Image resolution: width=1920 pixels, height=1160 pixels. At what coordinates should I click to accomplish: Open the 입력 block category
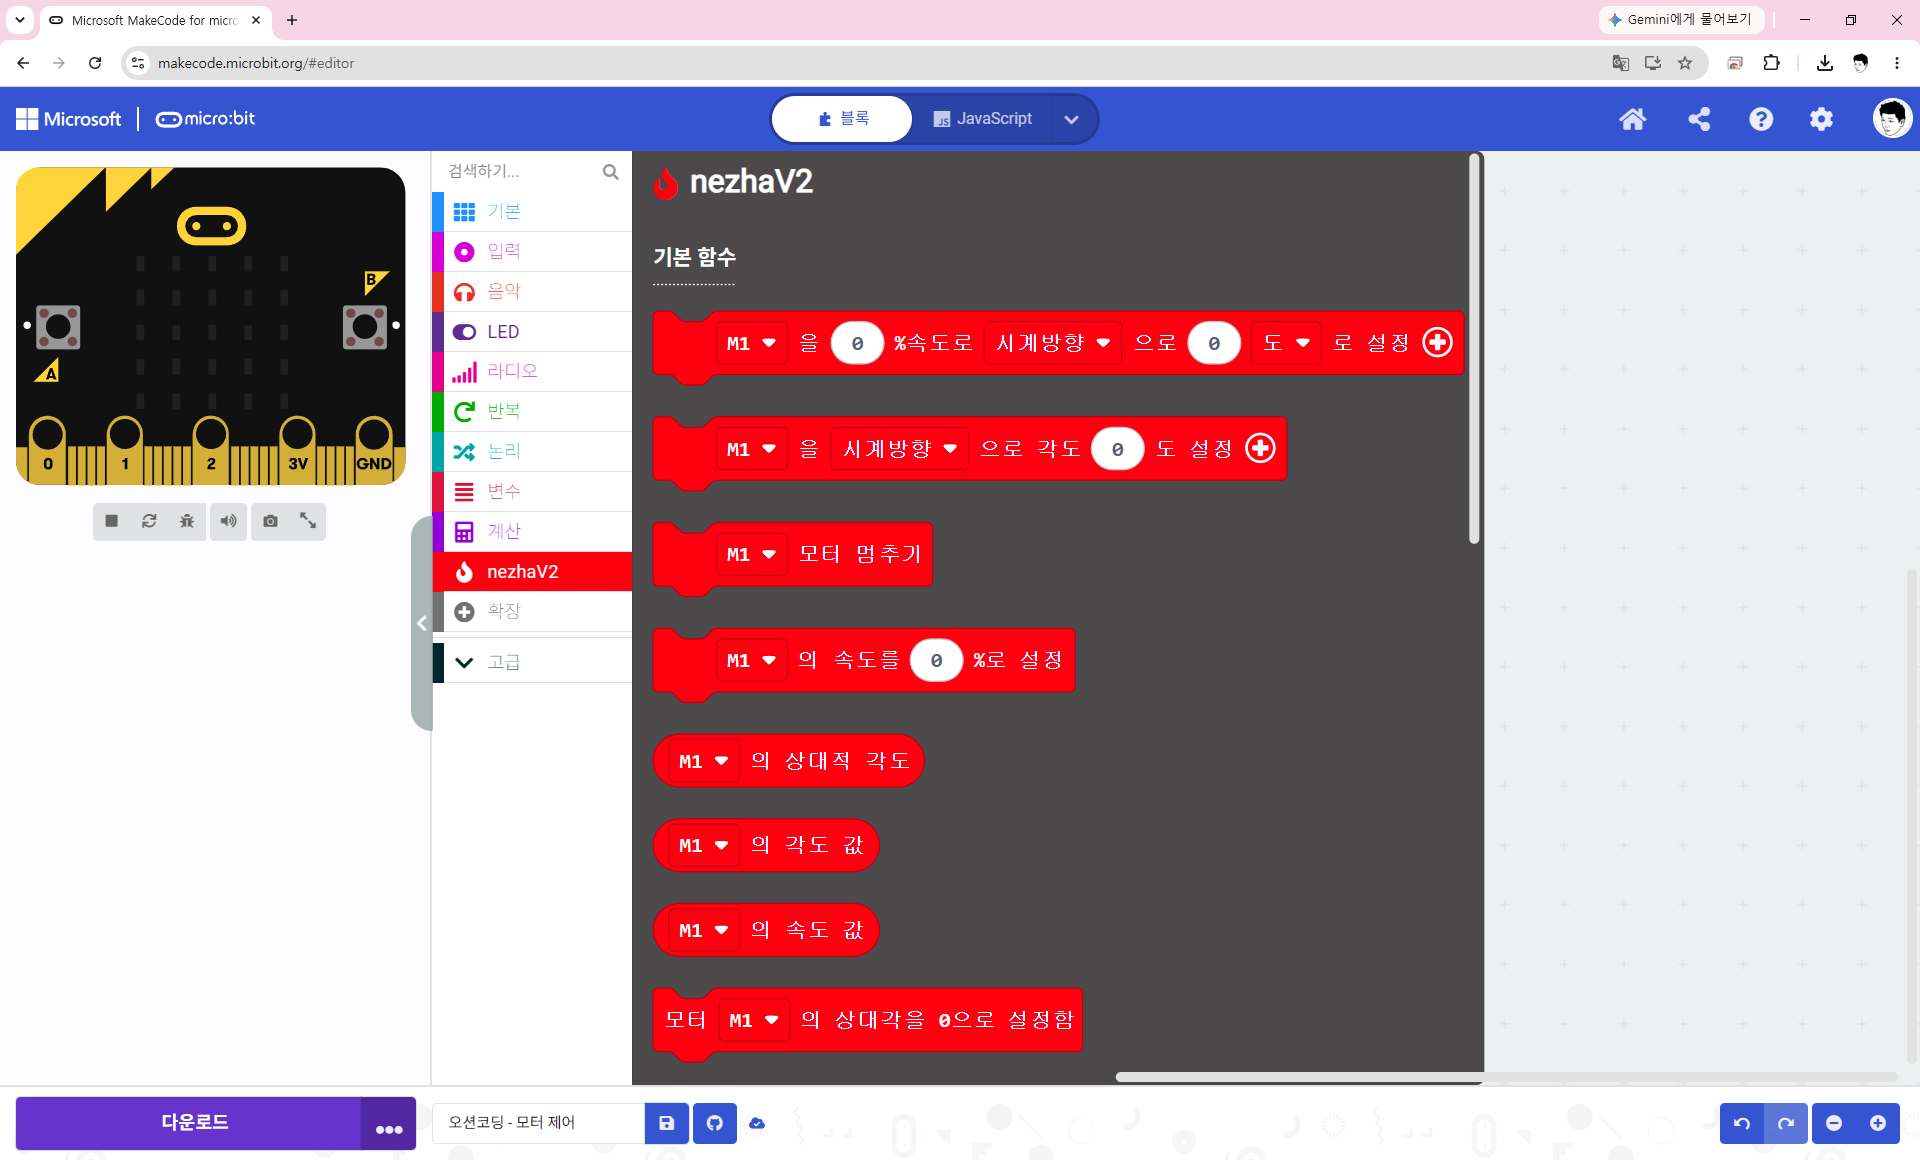point(532,252)
